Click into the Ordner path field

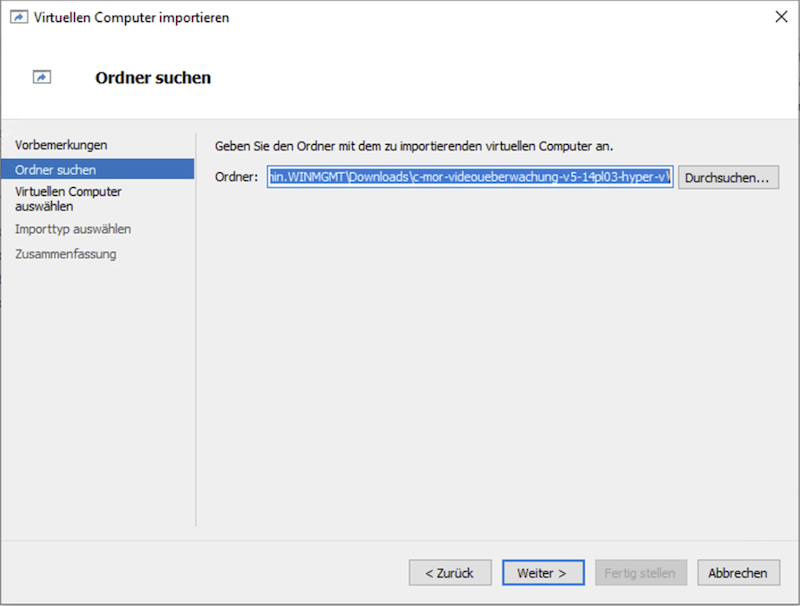click(469, 177)
